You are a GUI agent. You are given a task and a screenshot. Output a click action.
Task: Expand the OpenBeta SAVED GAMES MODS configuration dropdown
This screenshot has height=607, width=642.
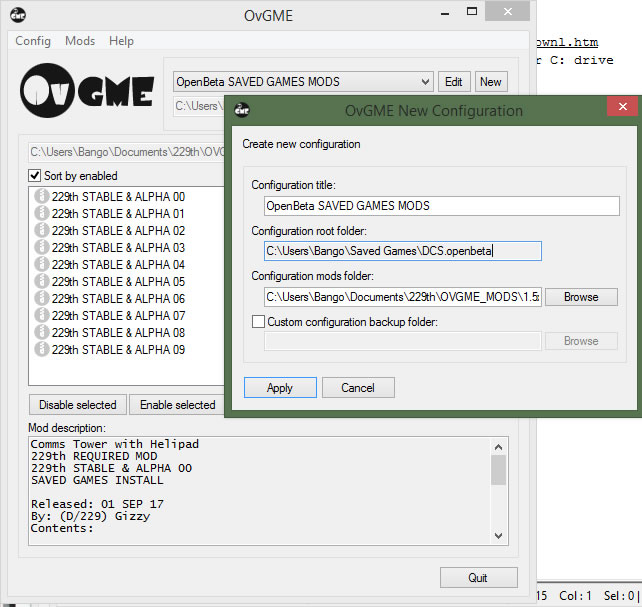[424, 82]
